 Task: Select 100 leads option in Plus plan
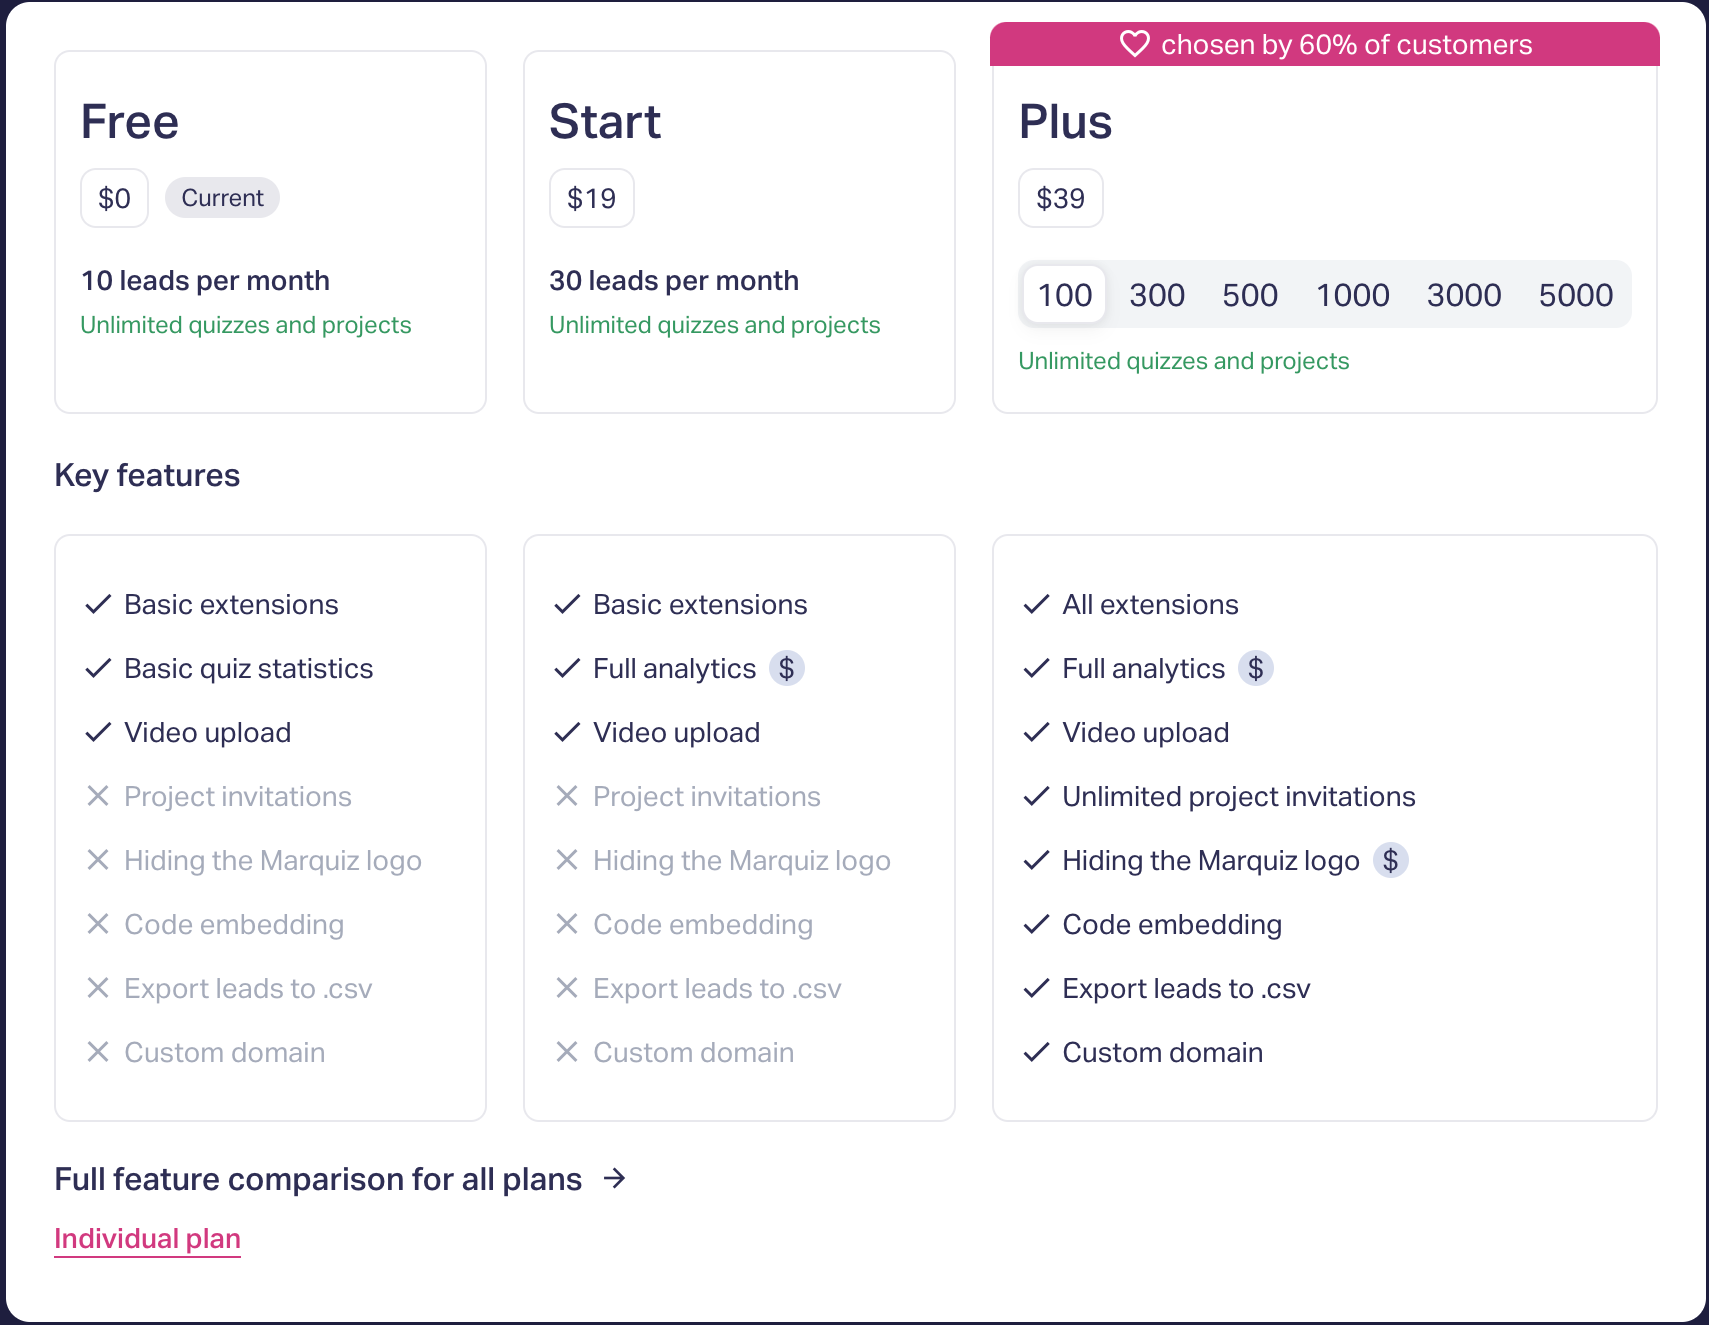coord(1065,295)
